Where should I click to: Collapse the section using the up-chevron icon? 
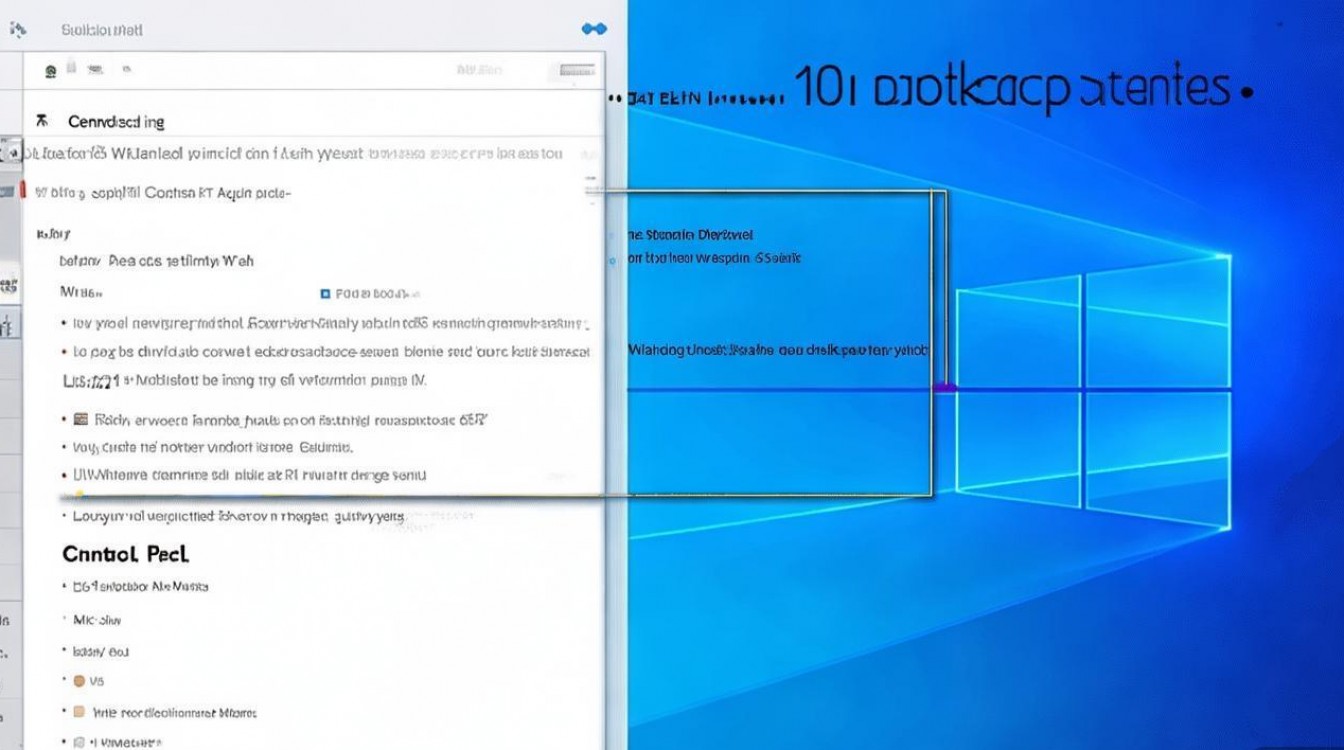pyautogui.click(x=42, y=121)
